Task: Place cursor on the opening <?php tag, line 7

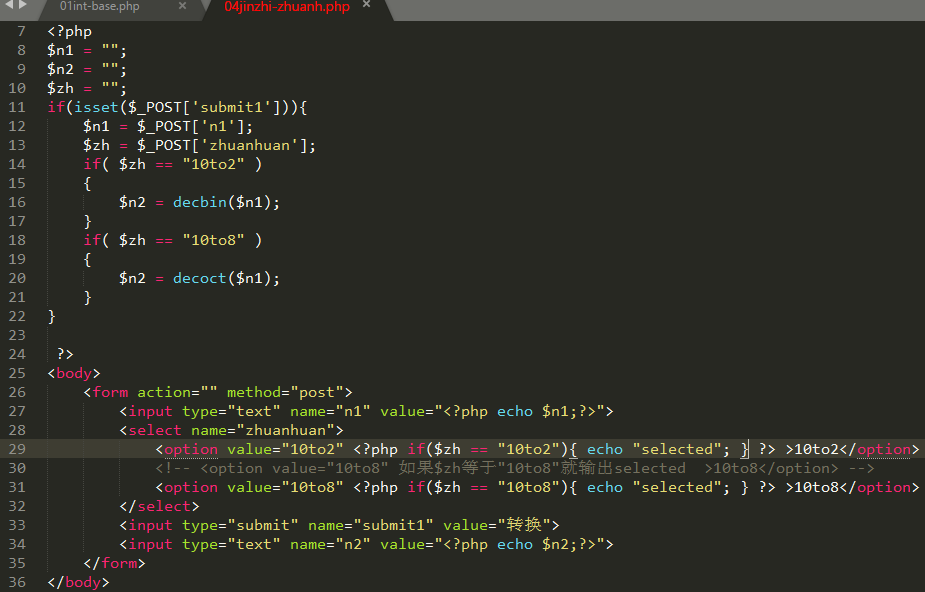Action: coord(70,31)
